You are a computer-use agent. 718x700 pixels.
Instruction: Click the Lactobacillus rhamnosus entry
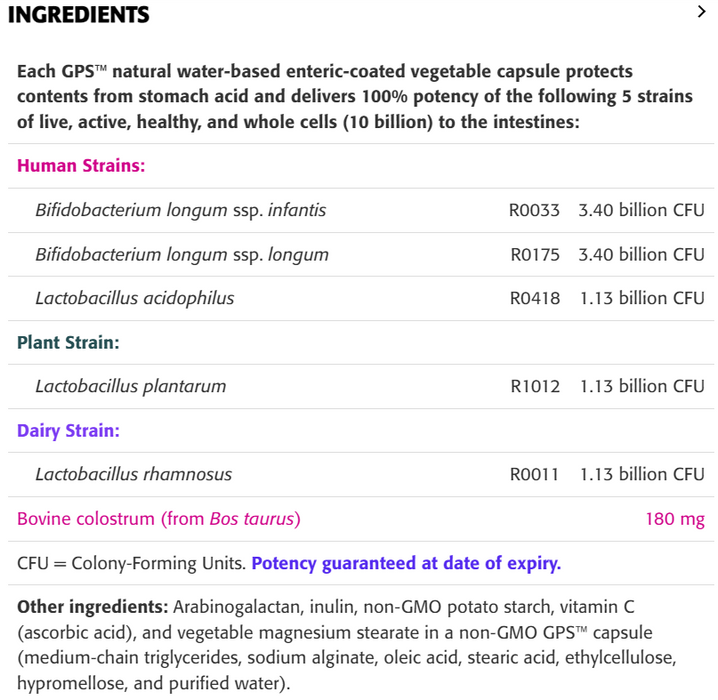pyautogui.click(x=133, y=474)
